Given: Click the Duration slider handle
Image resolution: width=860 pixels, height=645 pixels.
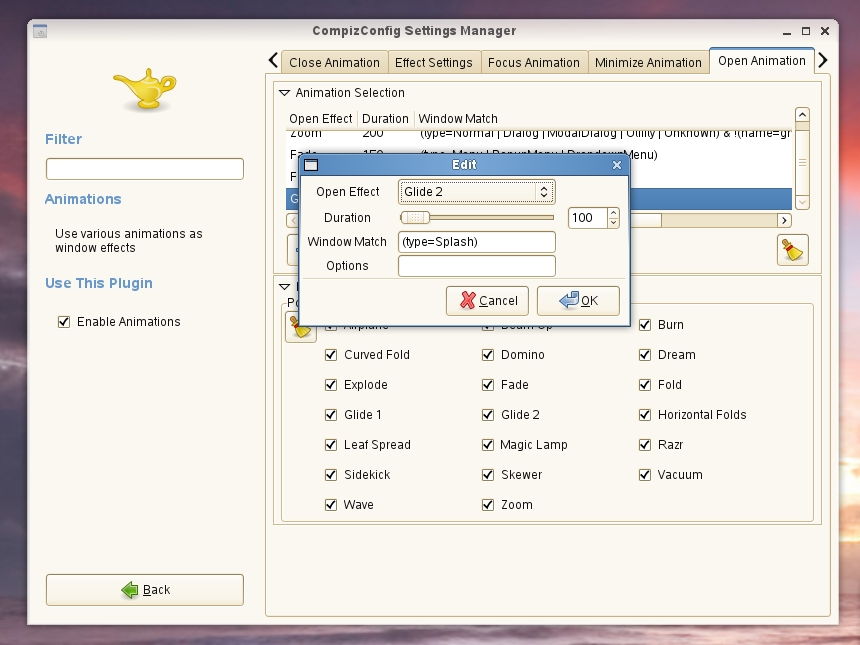Looking at the screenshot, I should 415,218.
